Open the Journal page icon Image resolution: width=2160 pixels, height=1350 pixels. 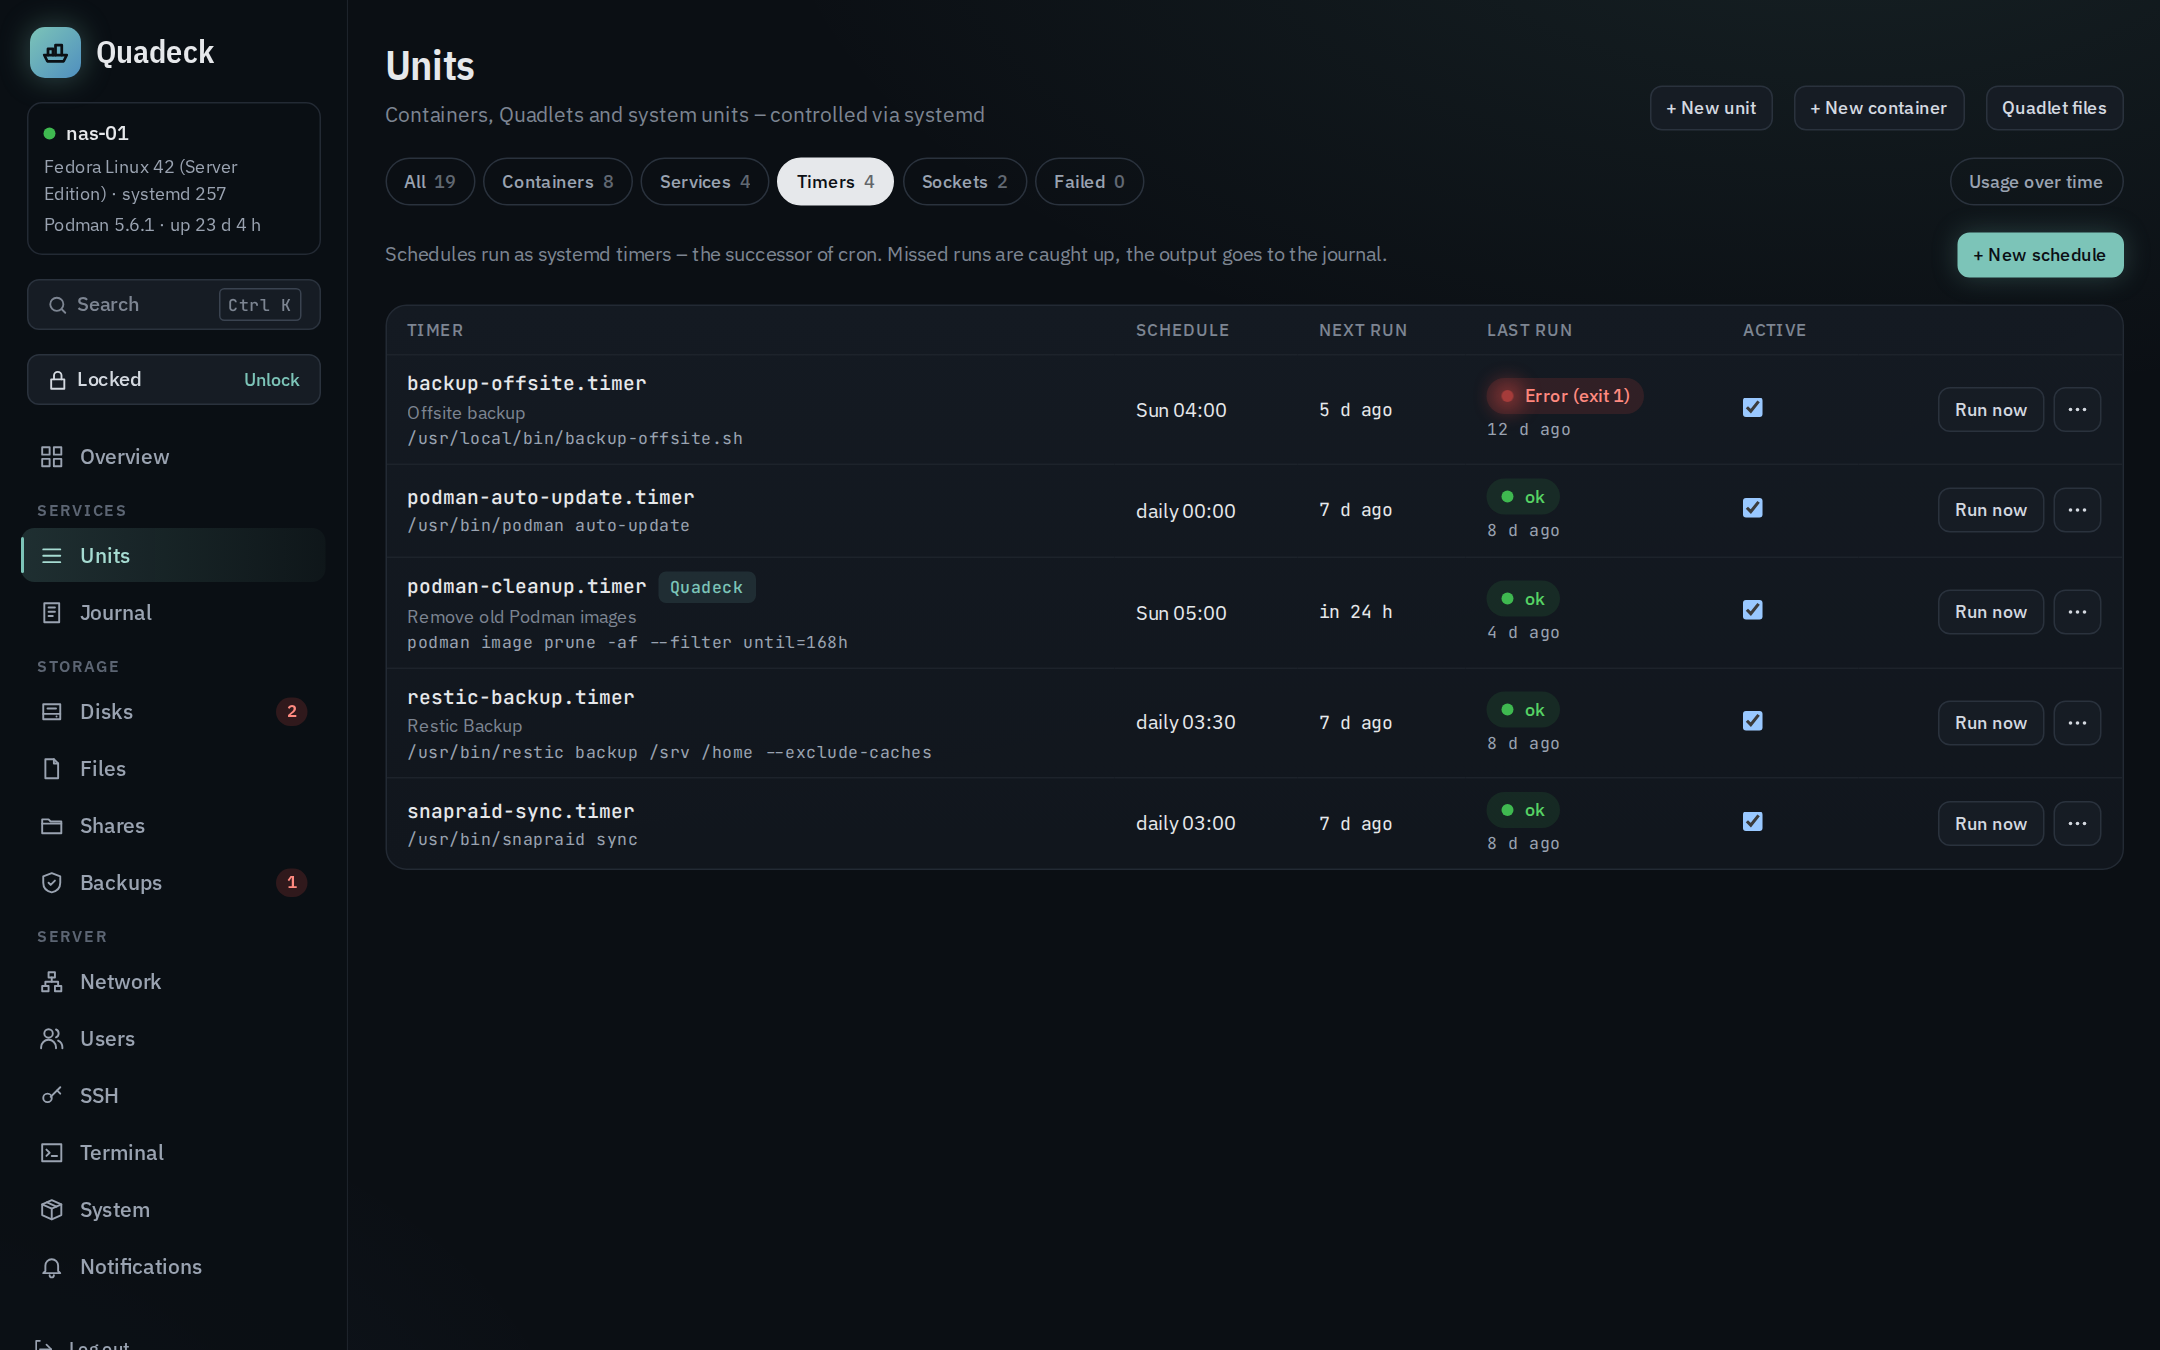52,613
